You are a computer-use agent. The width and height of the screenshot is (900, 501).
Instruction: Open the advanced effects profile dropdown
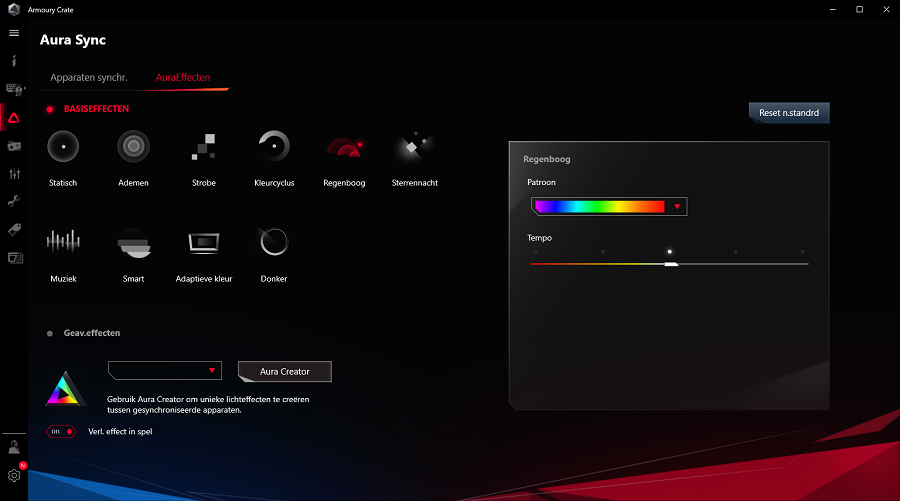pos(165,371)
